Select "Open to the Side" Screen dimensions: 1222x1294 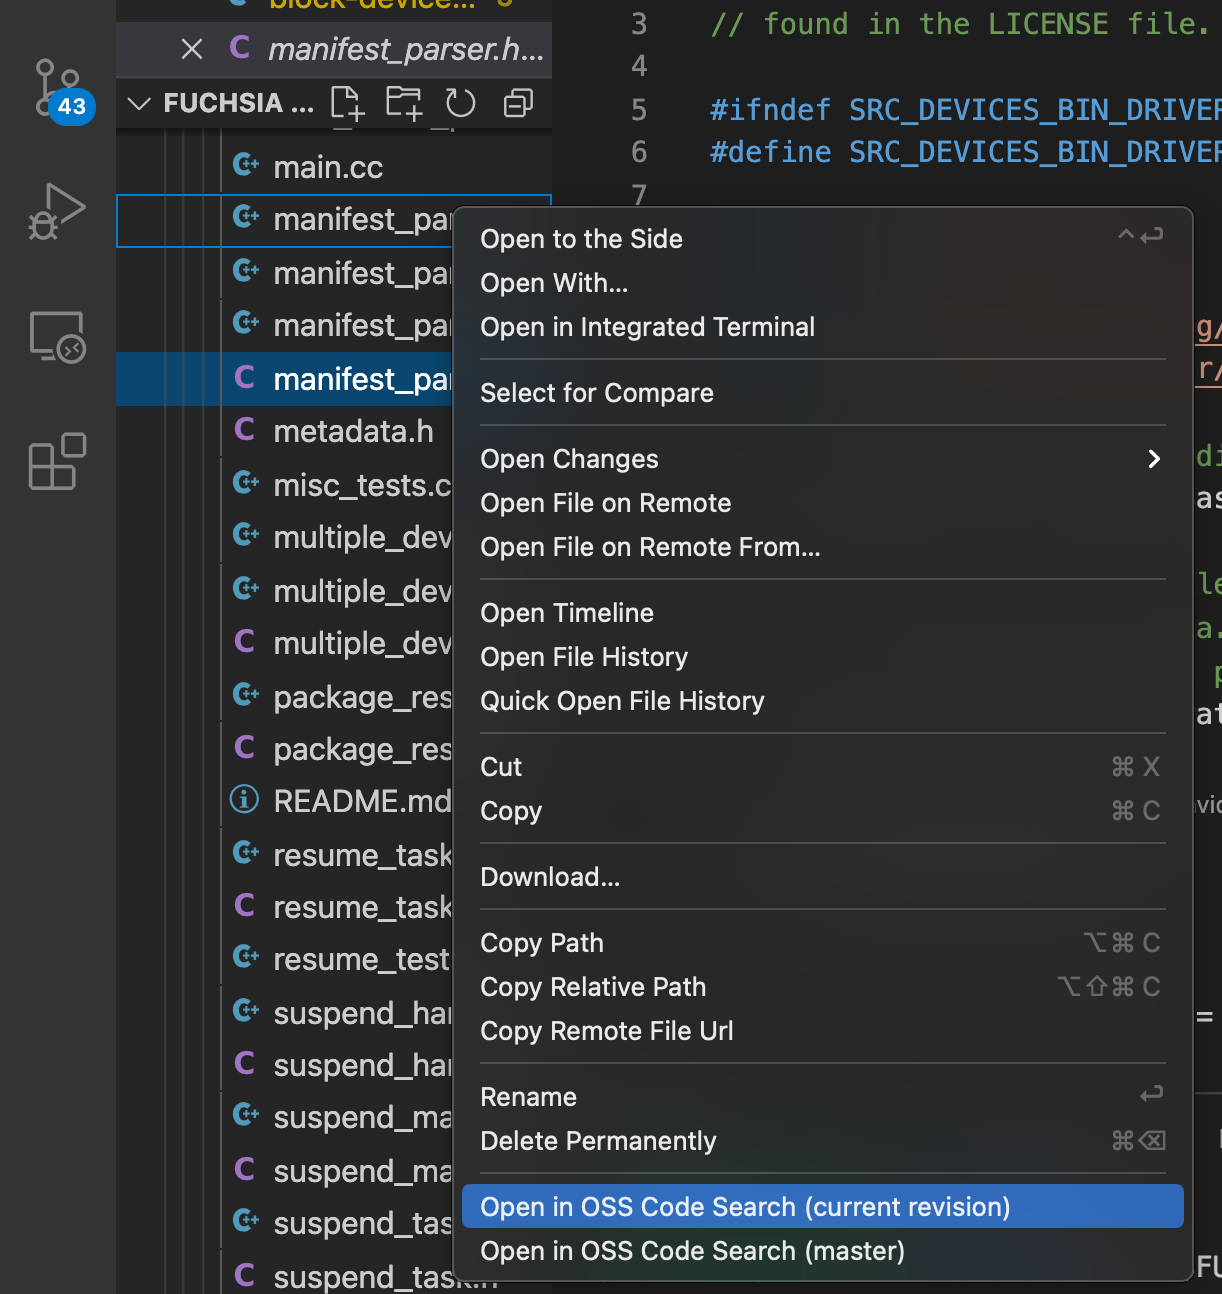(582, 239)
